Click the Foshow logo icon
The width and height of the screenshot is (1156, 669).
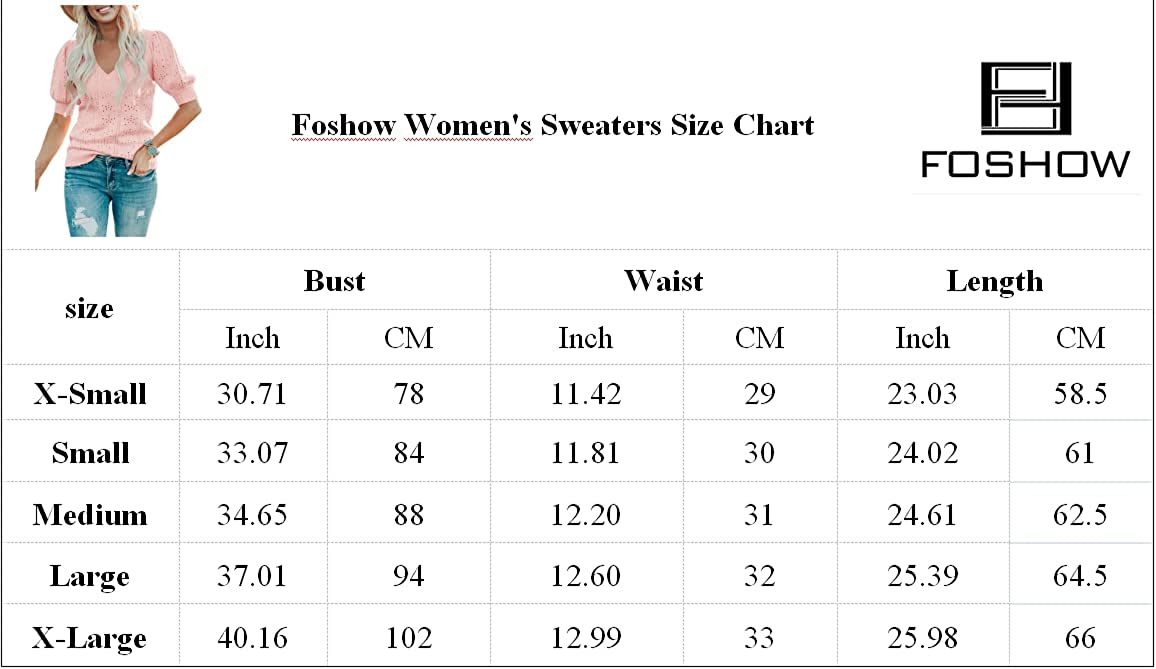(1025, 99)
